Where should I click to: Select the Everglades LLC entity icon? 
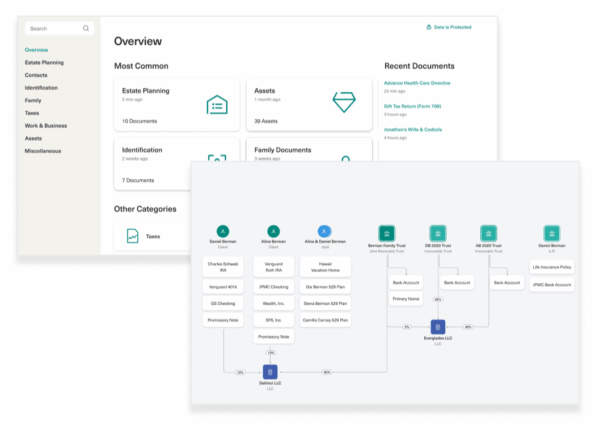pos(437,326)
